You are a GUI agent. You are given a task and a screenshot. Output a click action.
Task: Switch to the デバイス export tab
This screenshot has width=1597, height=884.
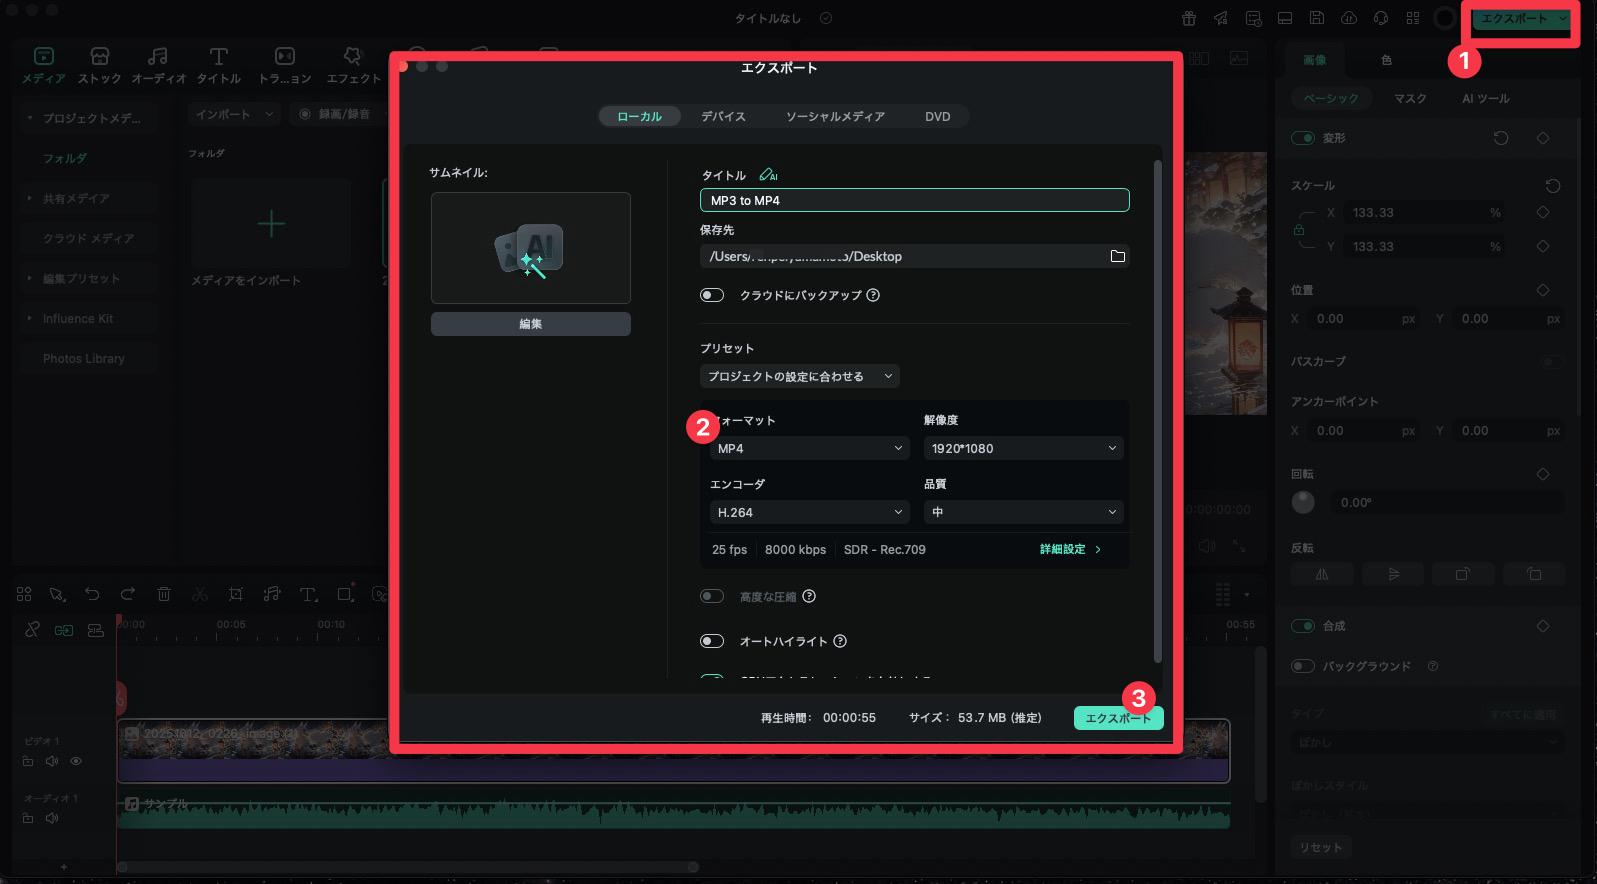[x=723, y=117]
